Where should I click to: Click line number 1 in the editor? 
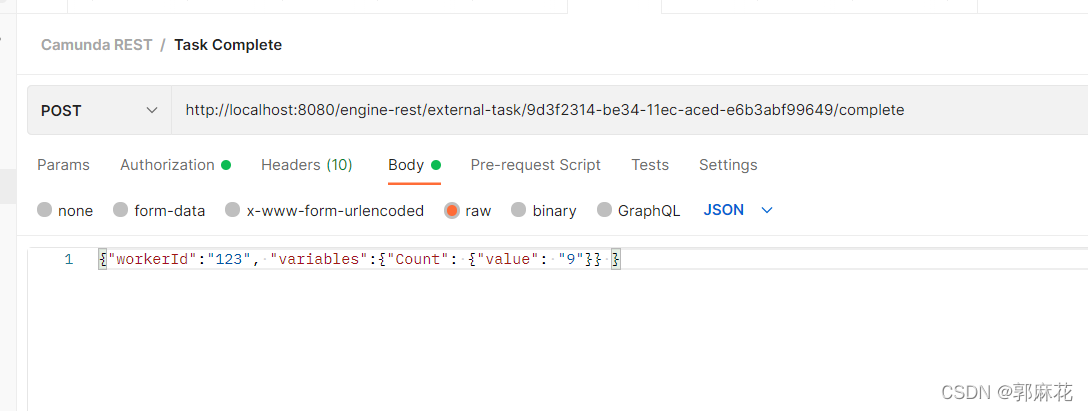point(69,260)
